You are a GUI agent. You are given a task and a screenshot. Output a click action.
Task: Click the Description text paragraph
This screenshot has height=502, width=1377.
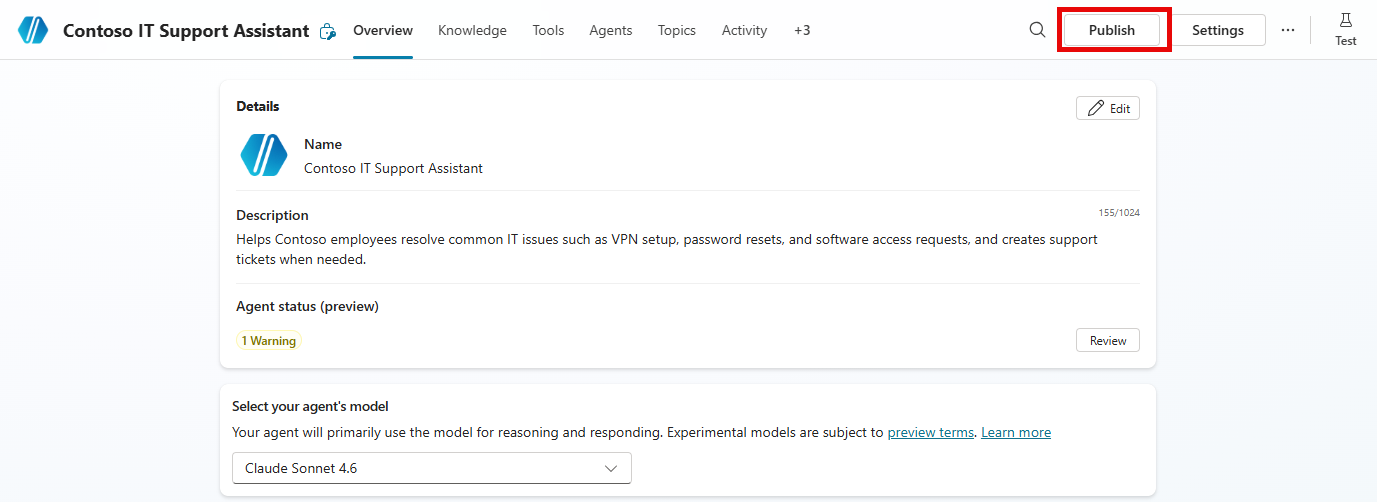[x=667, y=250]
